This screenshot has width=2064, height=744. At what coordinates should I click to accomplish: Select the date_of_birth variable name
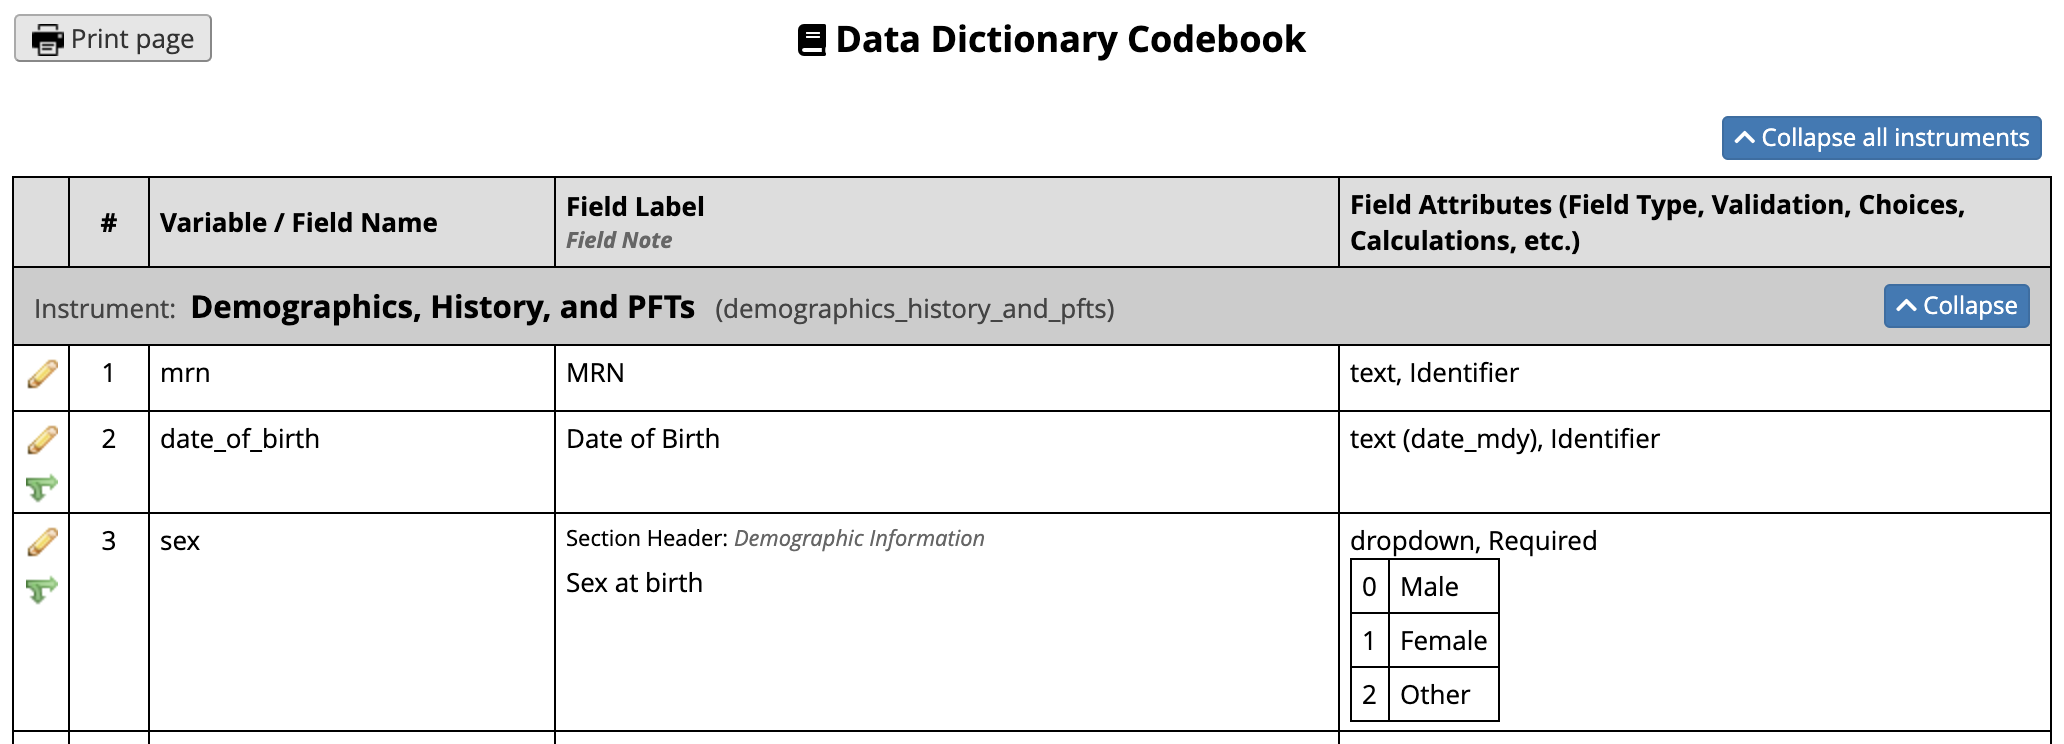pos(240,439)
